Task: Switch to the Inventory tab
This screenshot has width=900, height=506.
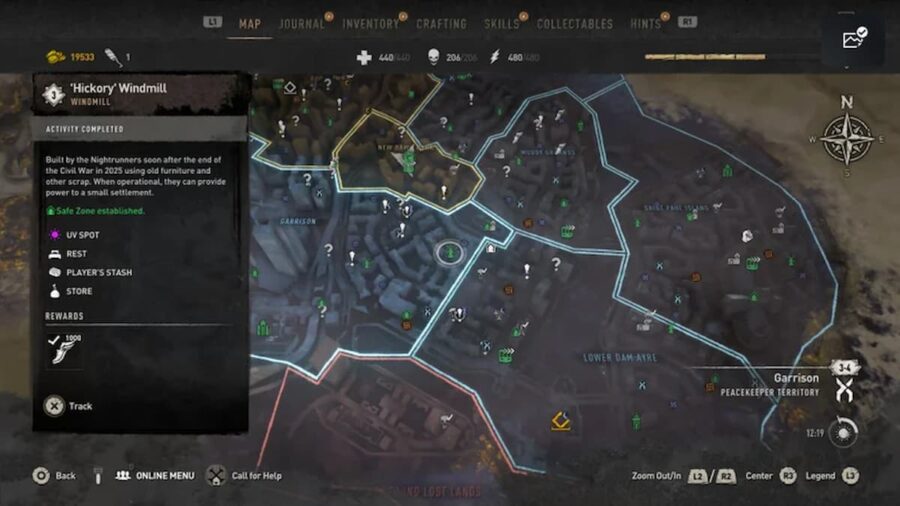Action: tap(370, 24)
